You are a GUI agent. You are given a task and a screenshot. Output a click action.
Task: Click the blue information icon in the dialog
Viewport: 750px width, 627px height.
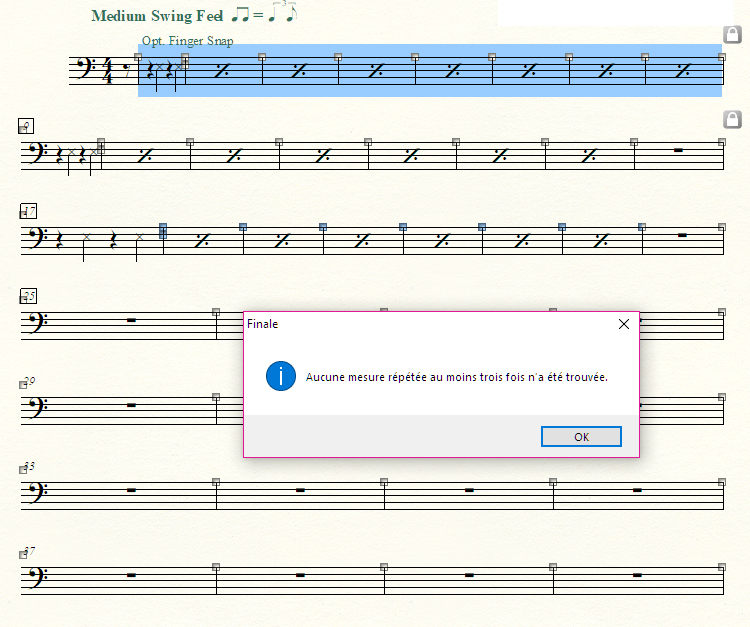coord(281,377)
